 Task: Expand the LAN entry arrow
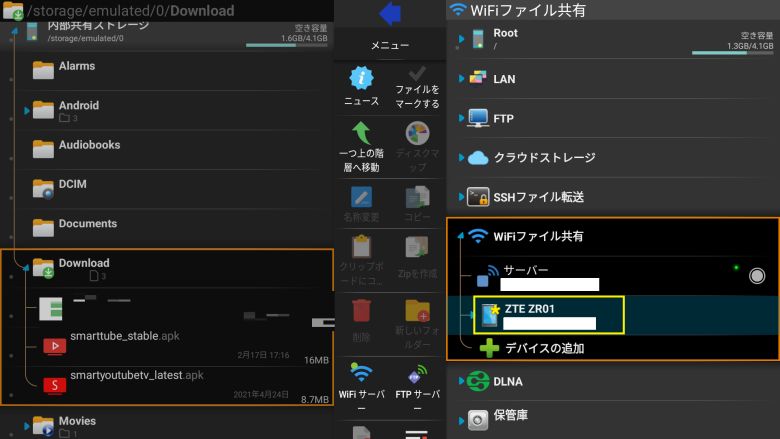(x=461, y=79)
